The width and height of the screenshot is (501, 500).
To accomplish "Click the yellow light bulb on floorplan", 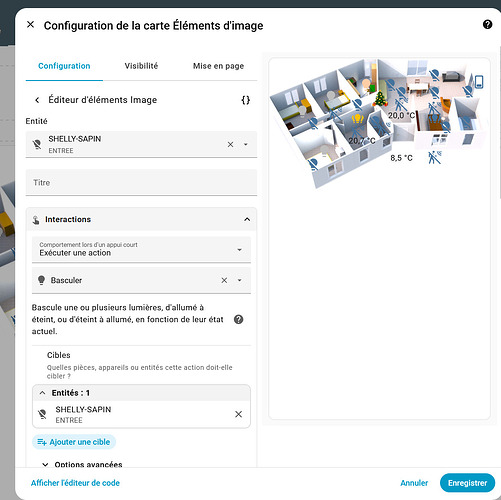I will [x=357, y=119].
